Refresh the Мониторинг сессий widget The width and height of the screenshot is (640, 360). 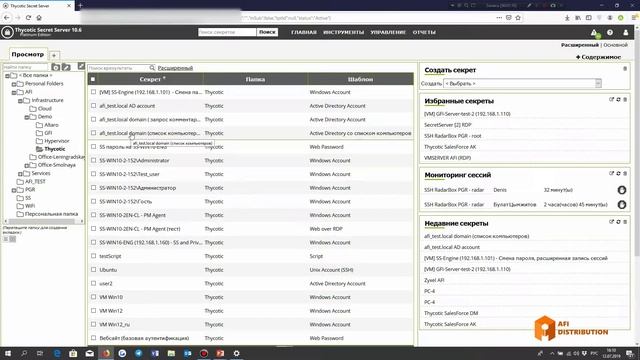(618, 173)
